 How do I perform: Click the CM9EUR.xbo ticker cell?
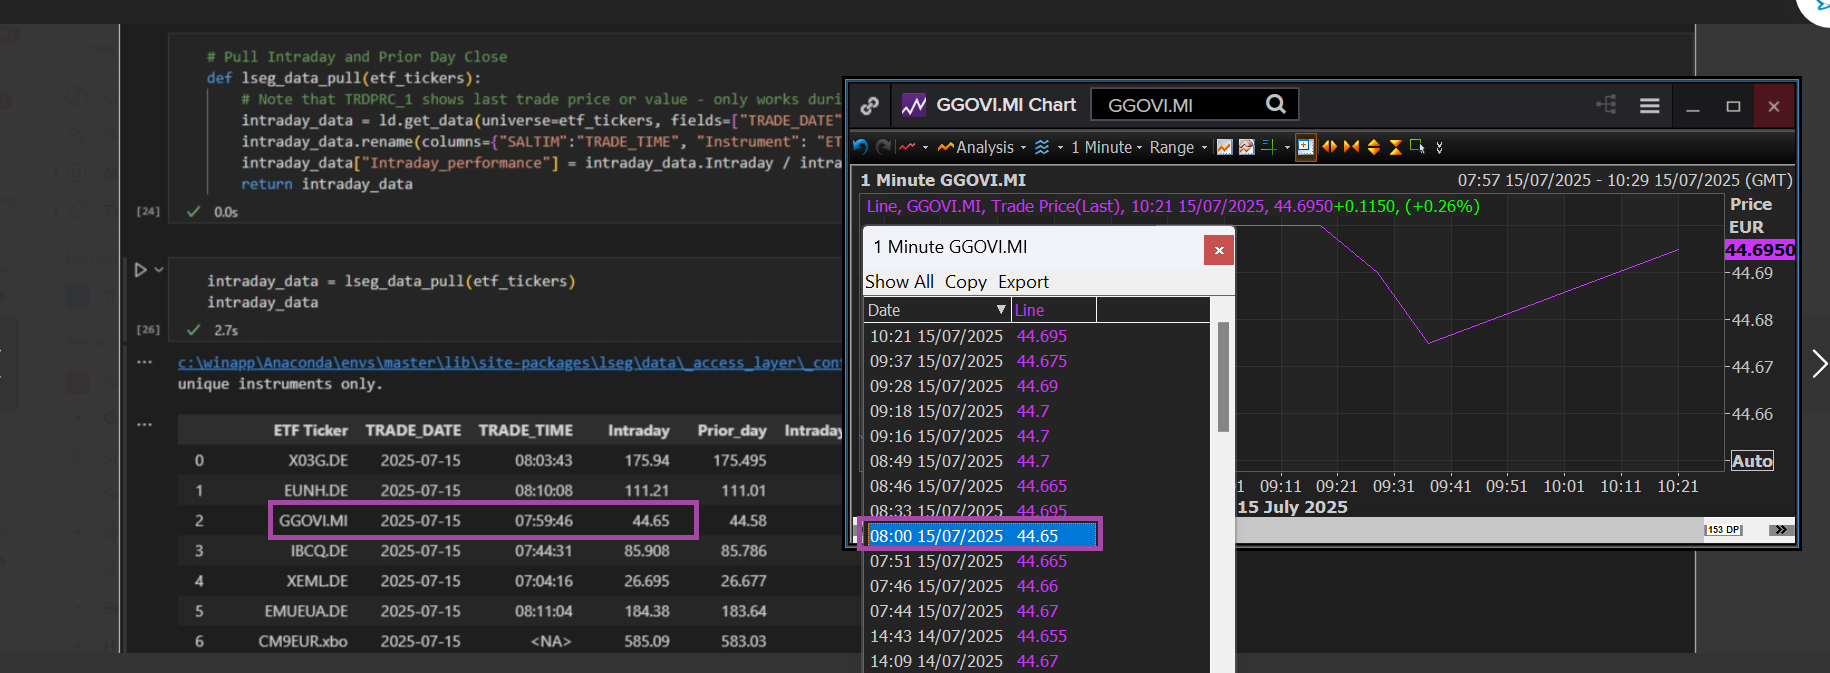303,641
